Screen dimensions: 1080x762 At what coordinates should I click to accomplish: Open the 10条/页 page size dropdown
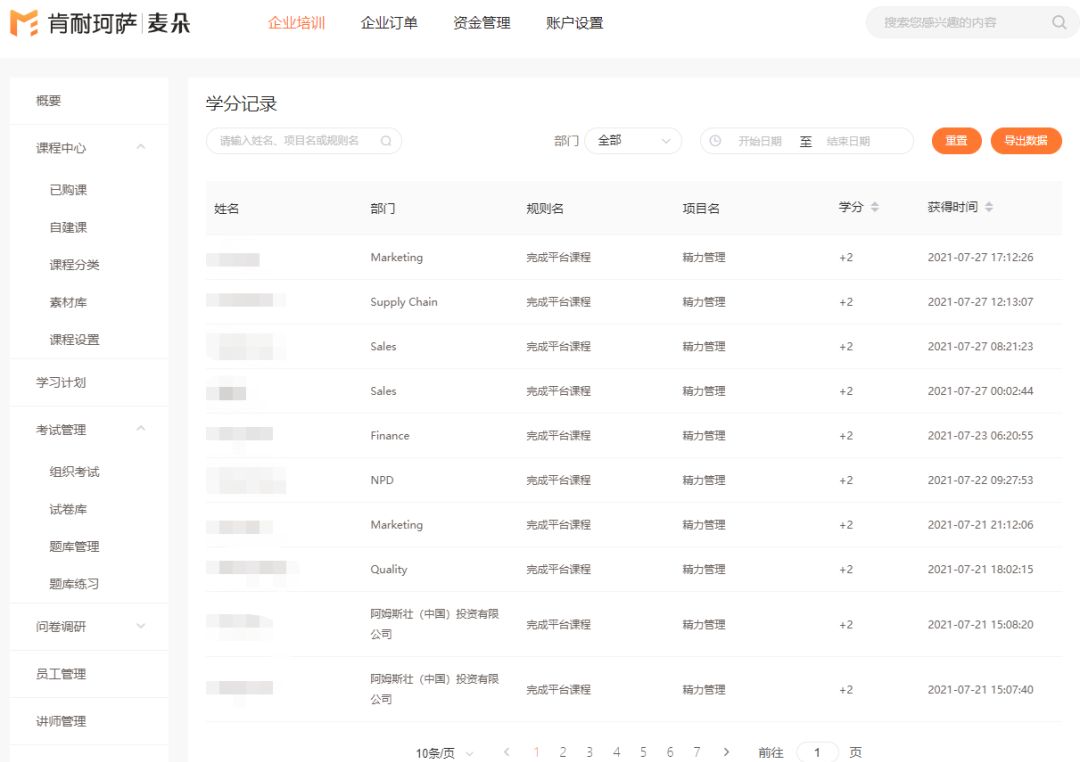tap(444, 753)
